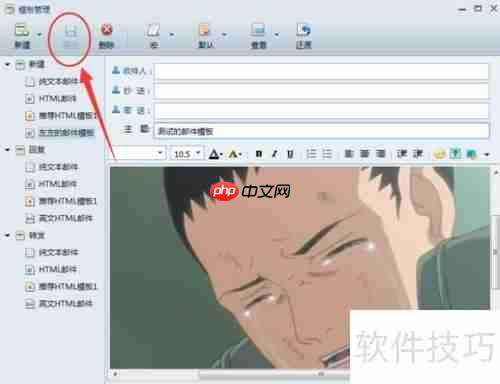Collapse the 回复 reply tree group
Screen dimensions: 500x384
[x=7, y=150]
